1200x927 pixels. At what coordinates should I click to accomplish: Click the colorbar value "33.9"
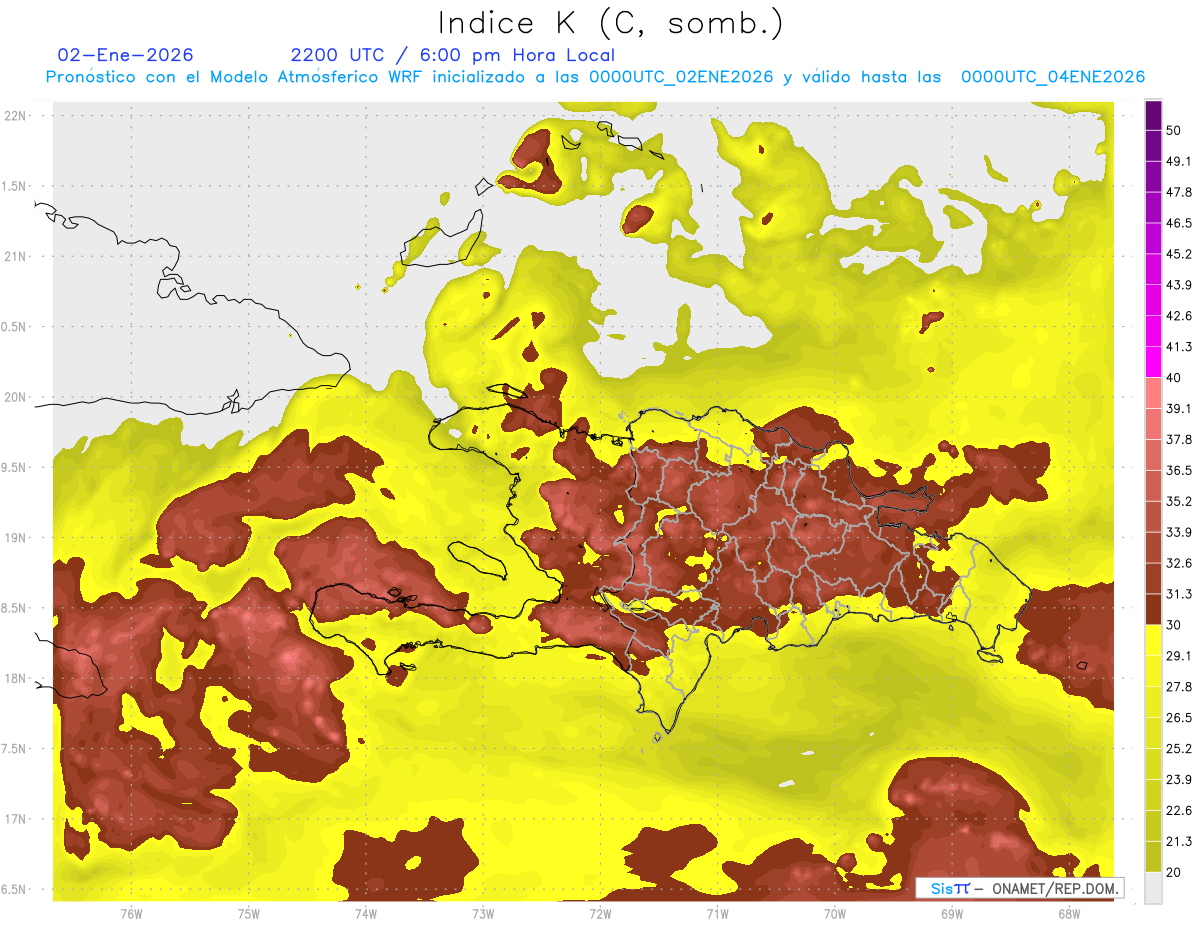pos(1179,532)
